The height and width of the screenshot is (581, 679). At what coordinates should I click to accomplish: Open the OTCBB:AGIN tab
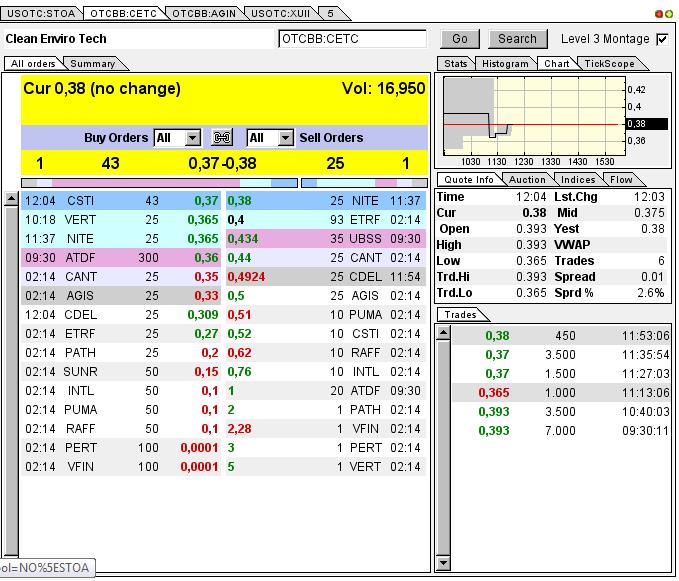click(204, 13)
